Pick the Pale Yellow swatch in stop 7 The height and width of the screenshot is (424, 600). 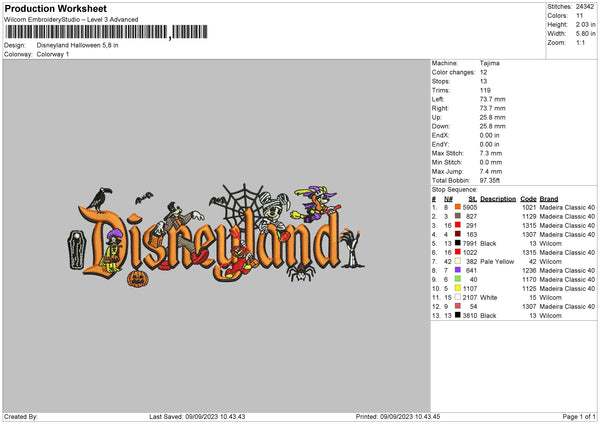[x=458, y=261]
